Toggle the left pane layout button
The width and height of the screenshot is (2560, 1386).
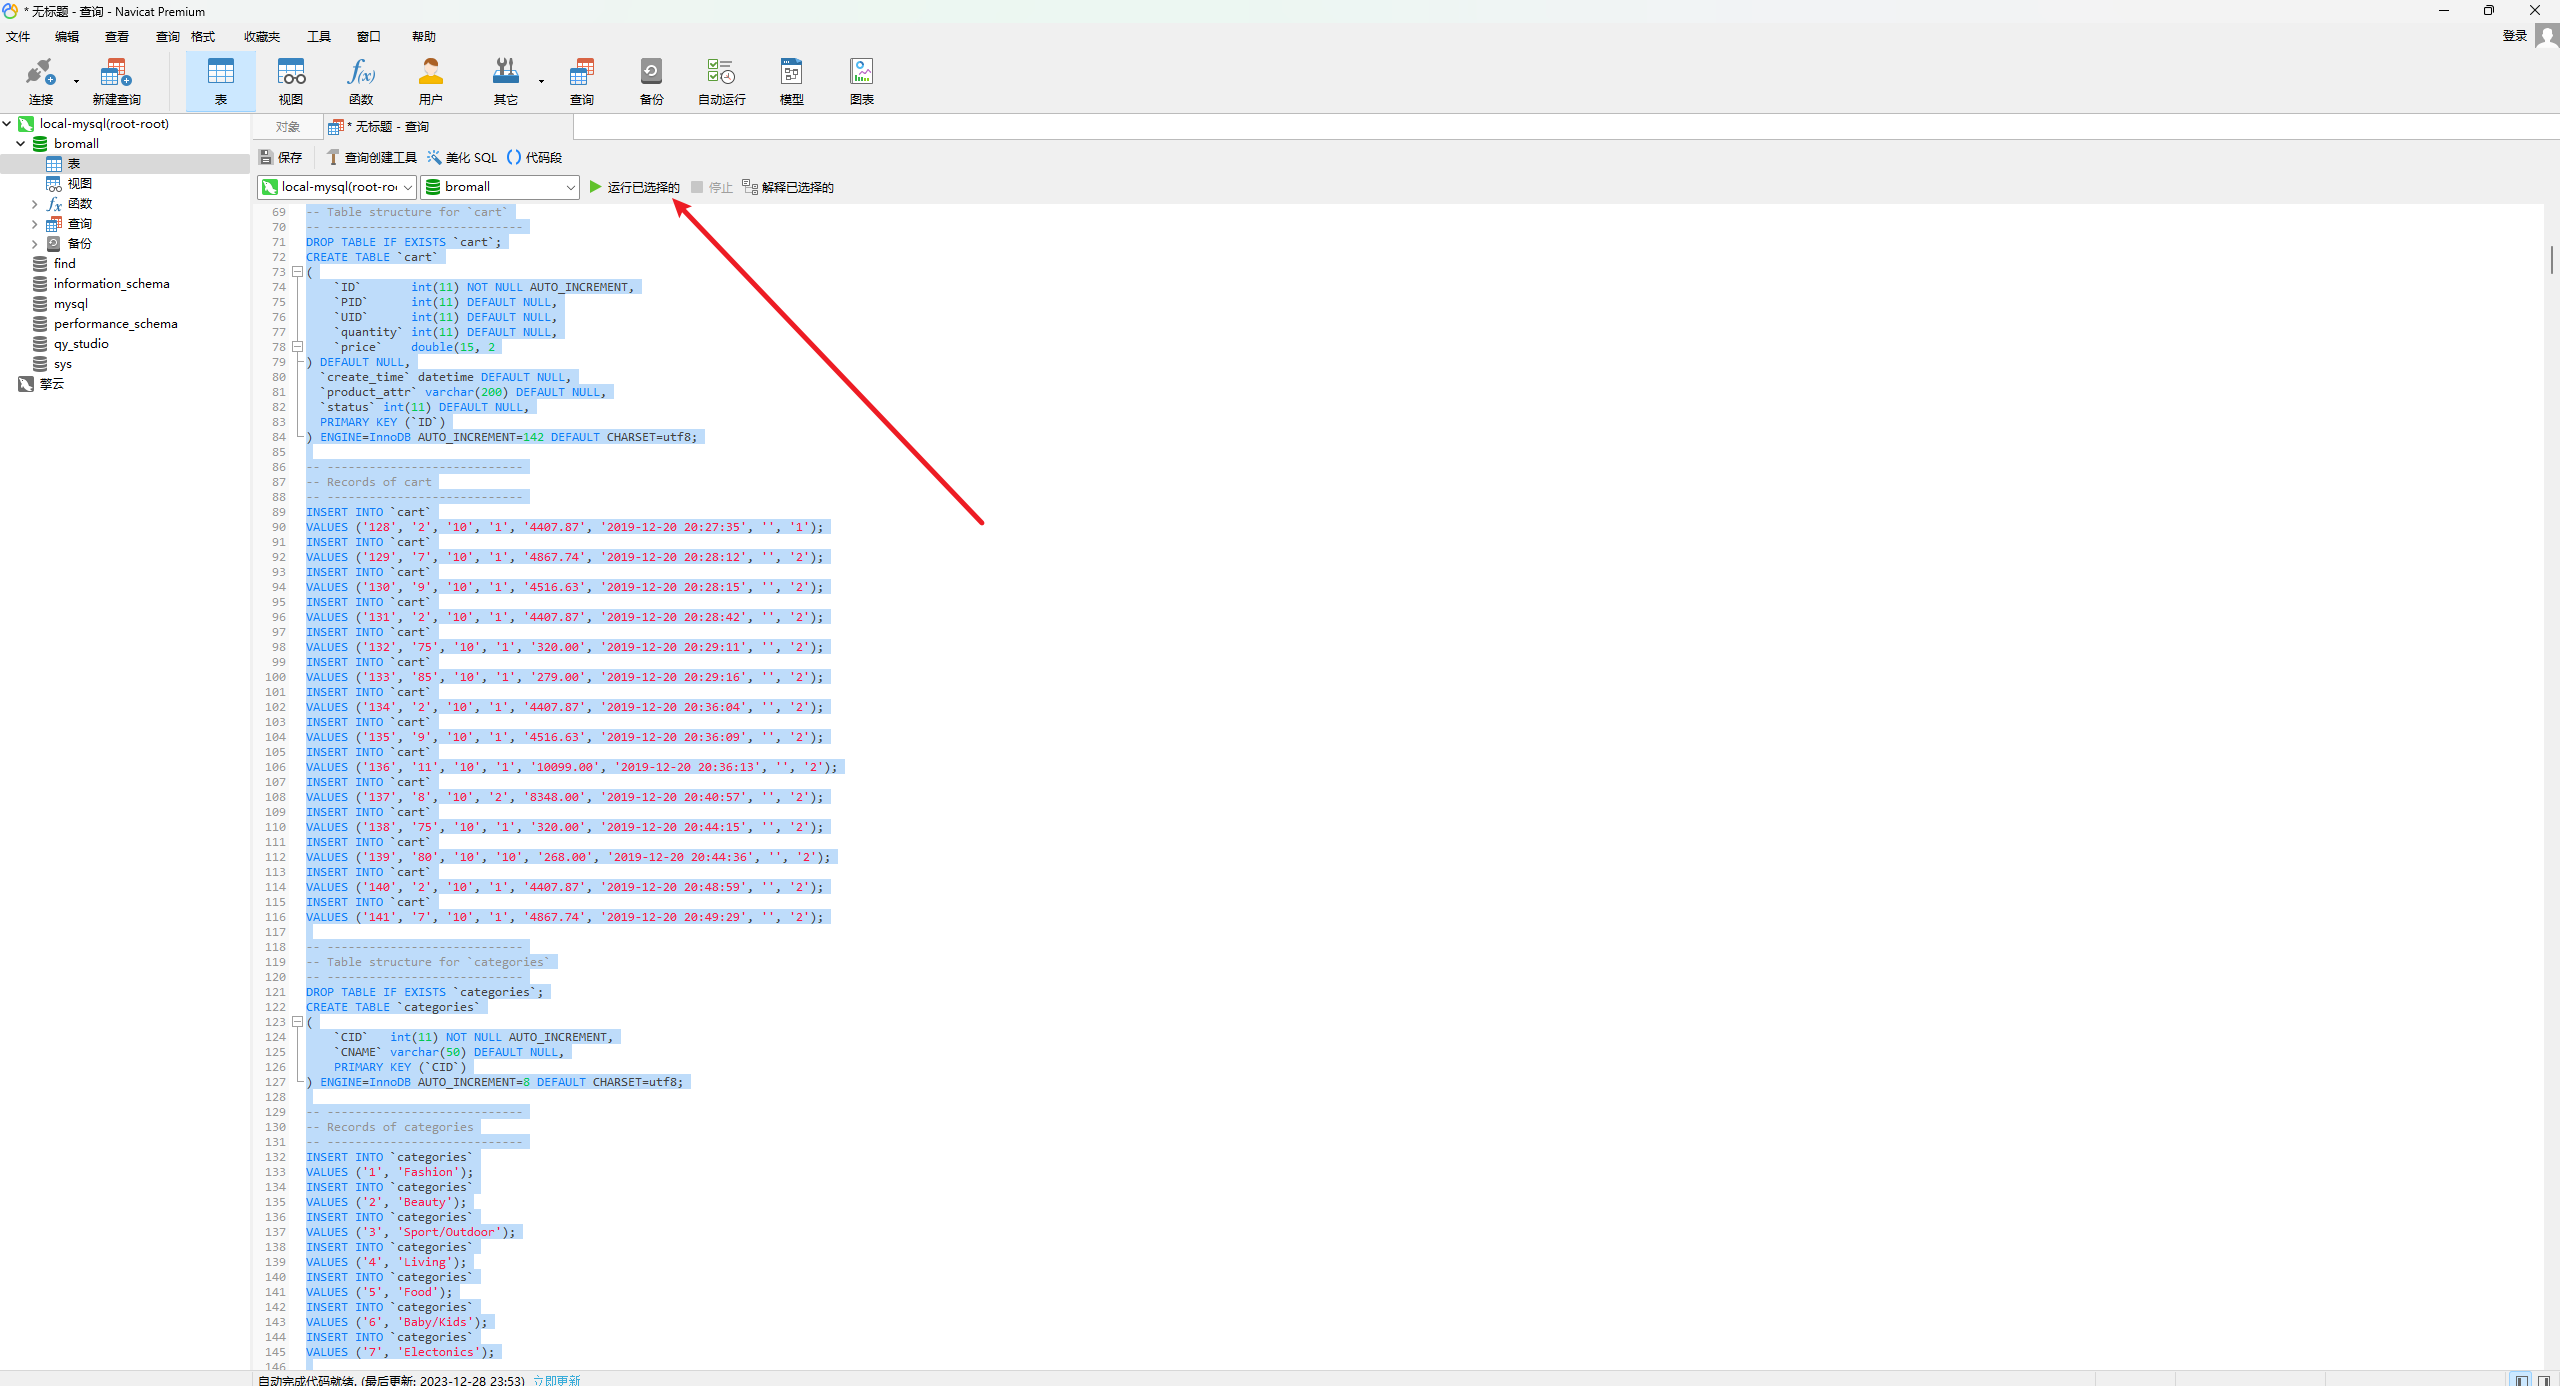[x=2522, y=1380]
